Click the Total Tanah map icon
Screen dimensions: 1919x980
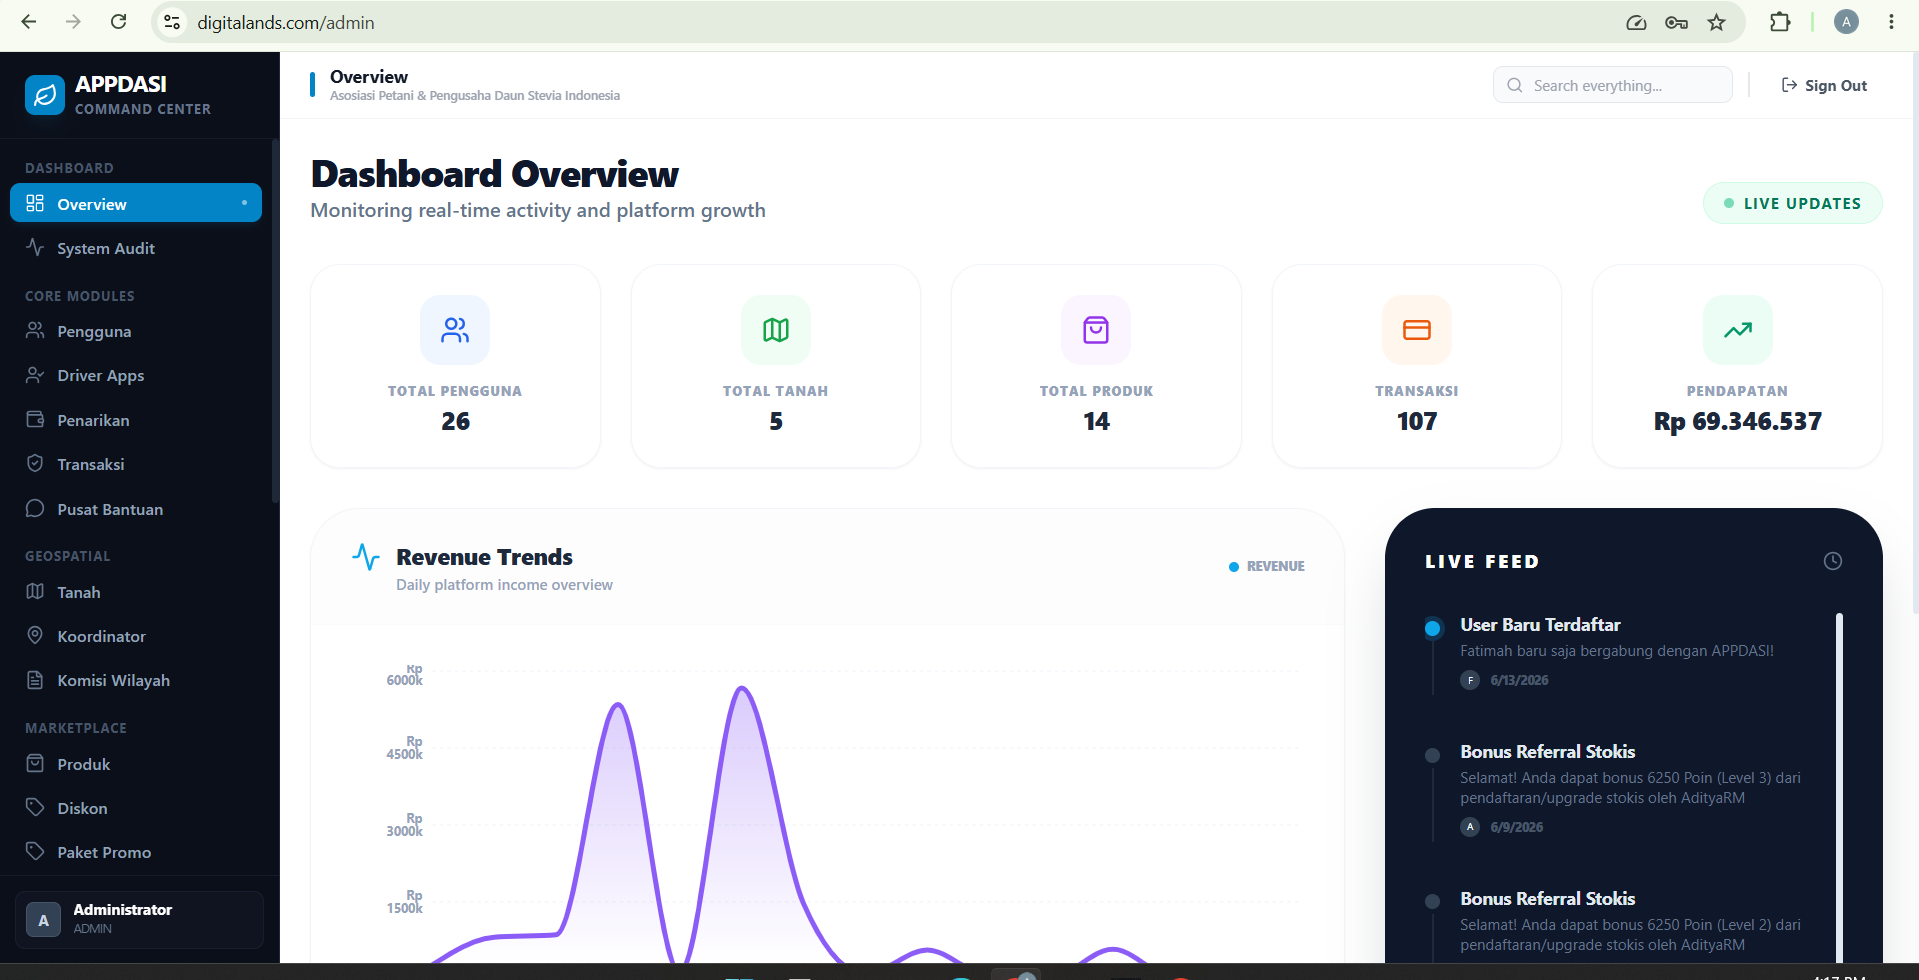[776, 330]
